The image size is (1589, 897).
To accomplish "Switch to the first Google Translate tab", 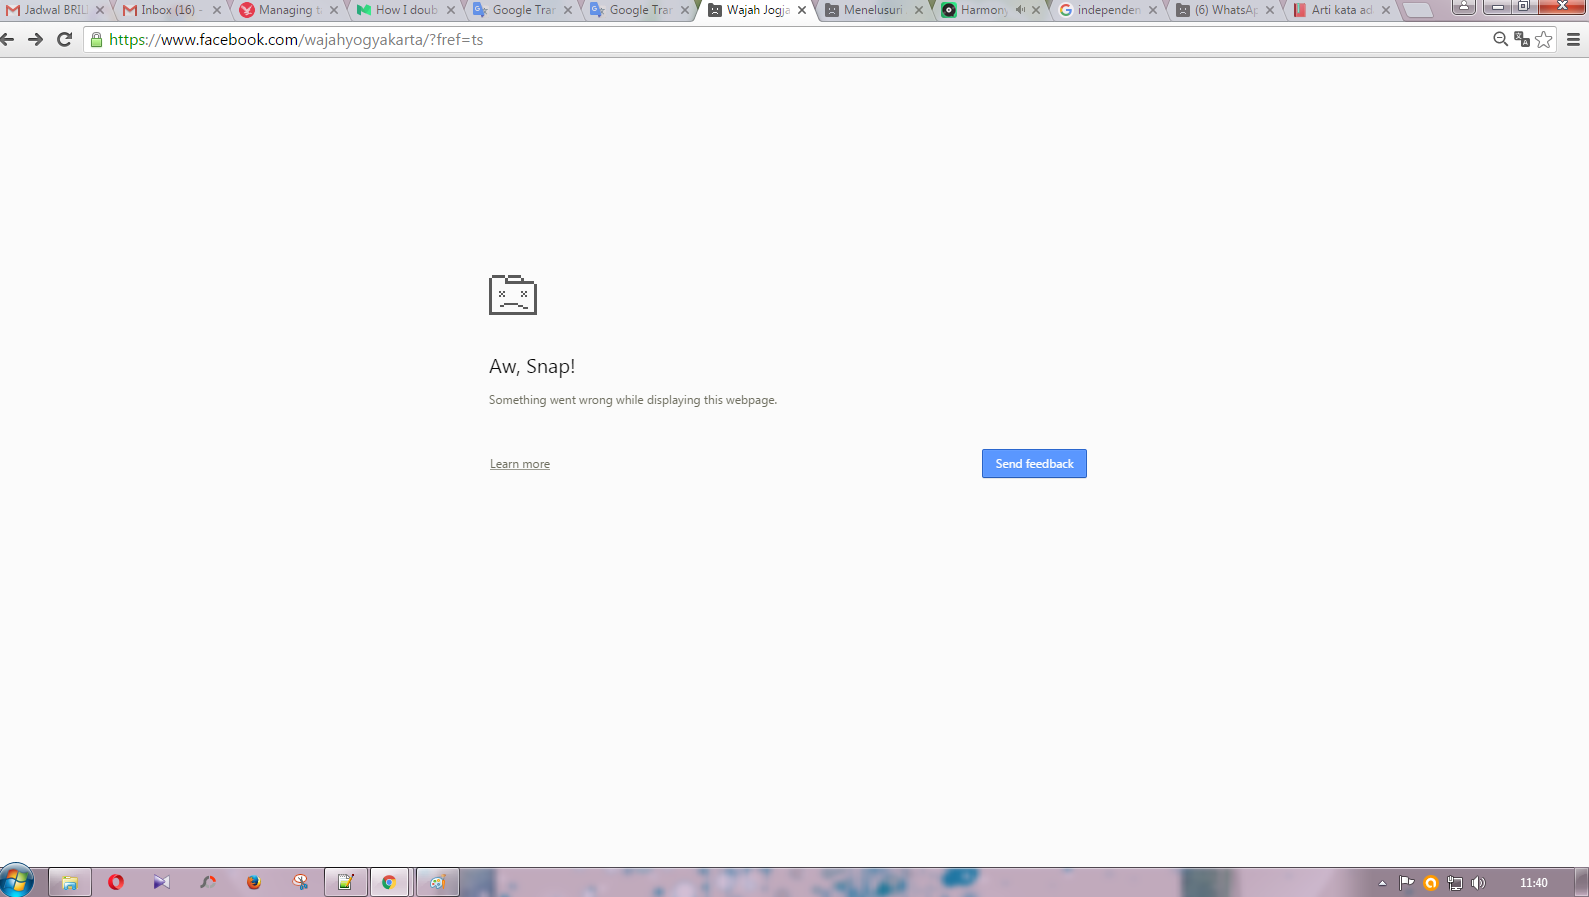I will 522,10.
